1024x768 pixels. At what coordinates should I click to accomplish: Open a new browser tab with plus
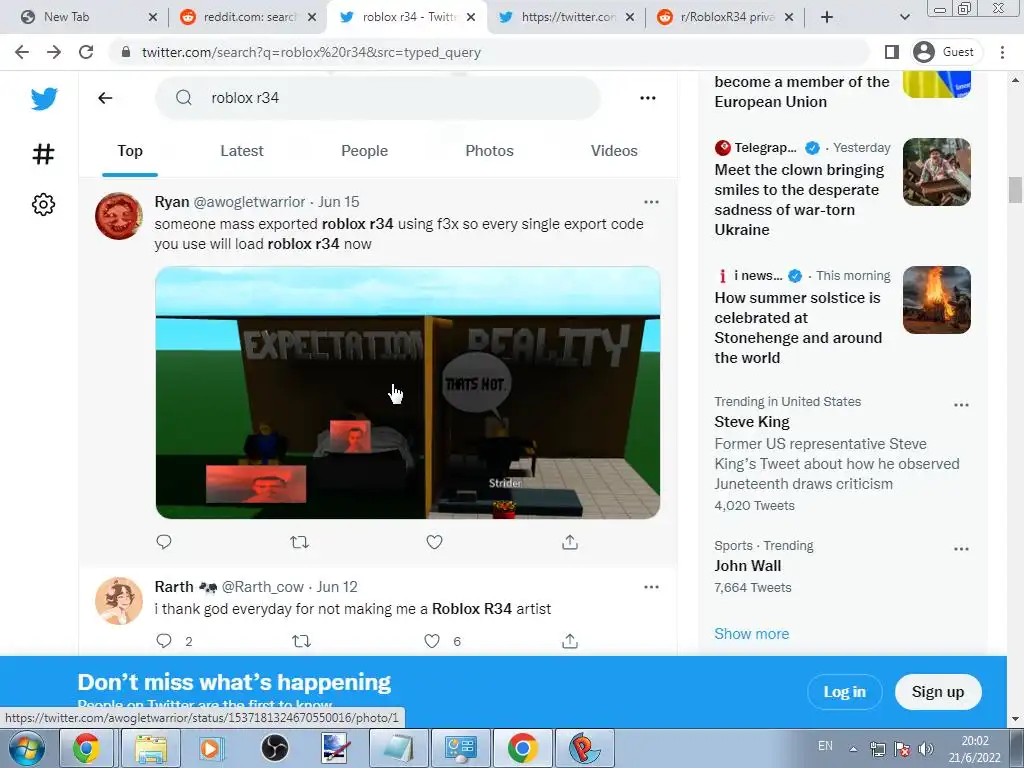(827, 17)
